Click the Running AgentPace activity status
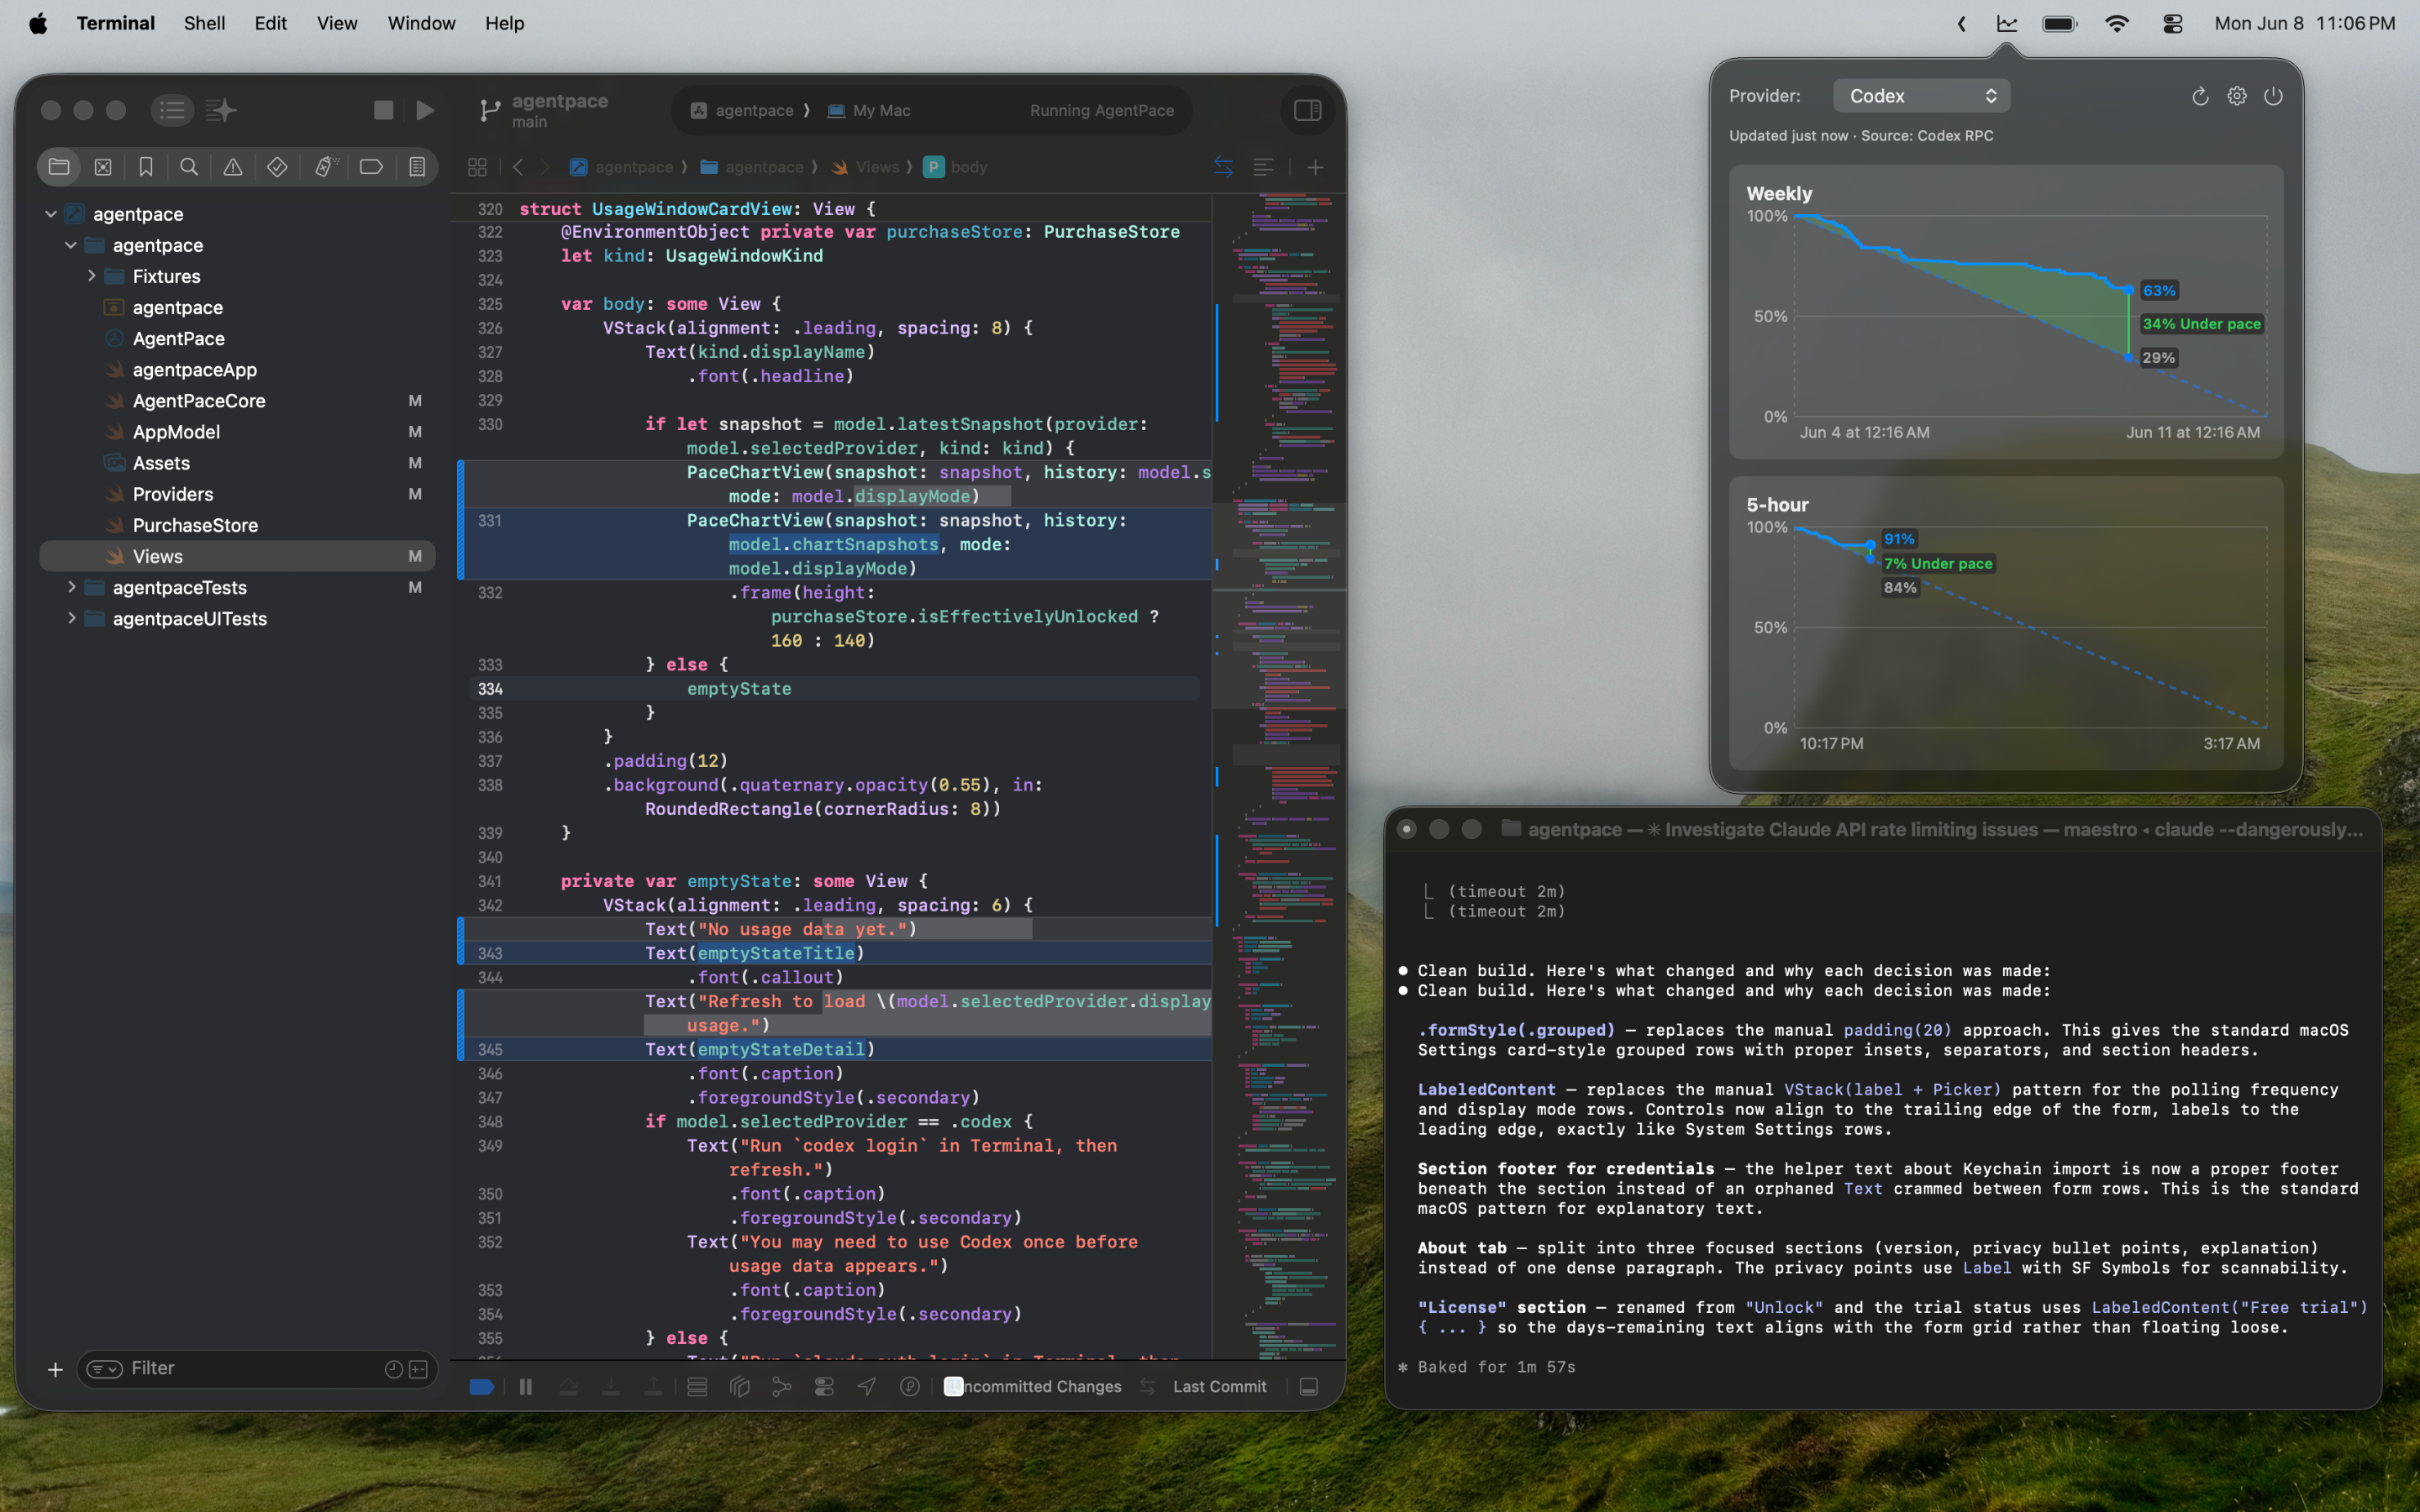Image resolution: width=2420 pixels, height=1512 pixels. click(x=1102, y=110)
